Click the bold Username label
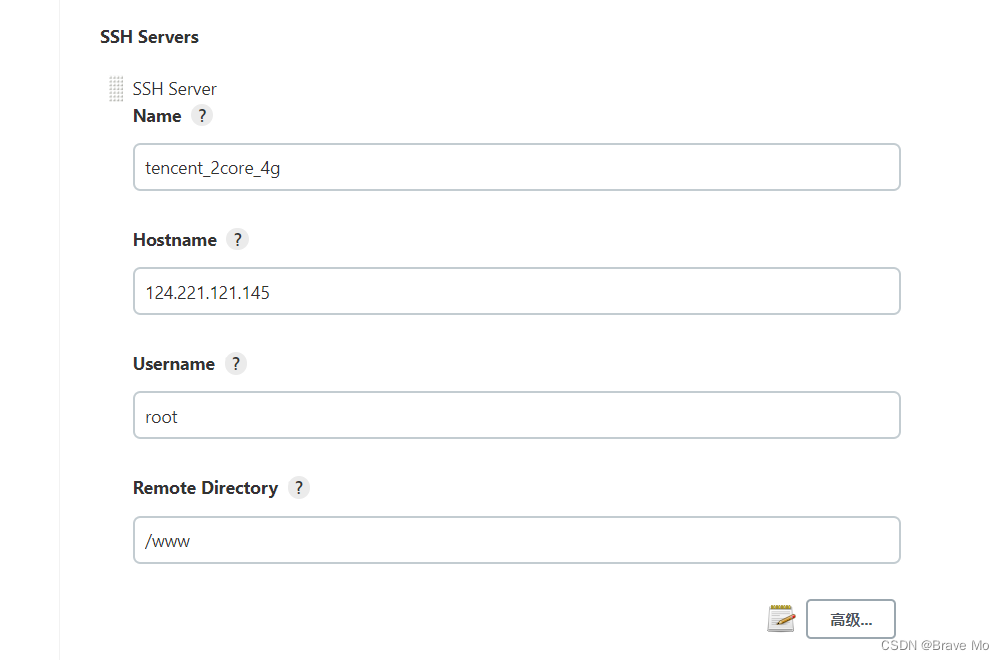1004x660 pixels. pyautogui.click(x=173, y=363)
